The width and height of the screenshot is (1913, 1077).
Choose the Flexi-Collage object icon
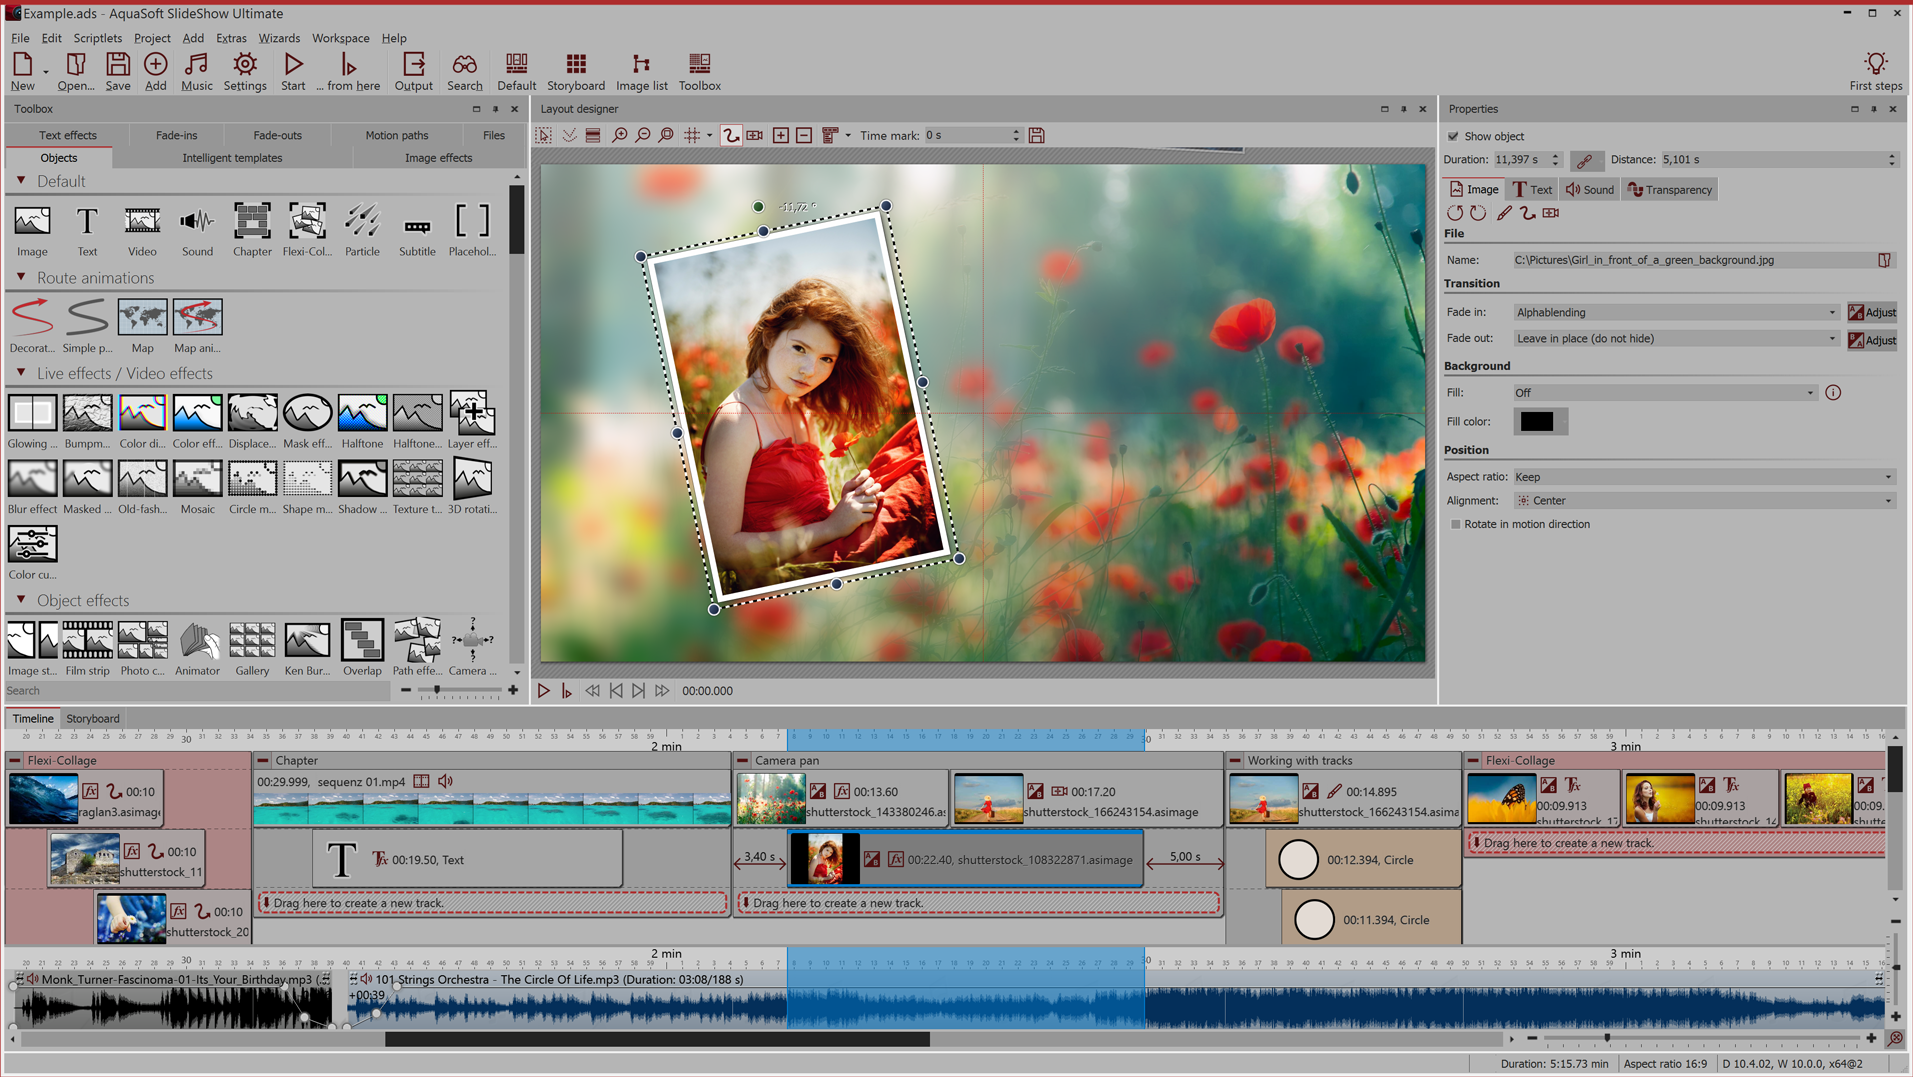(x=307, y=229)
